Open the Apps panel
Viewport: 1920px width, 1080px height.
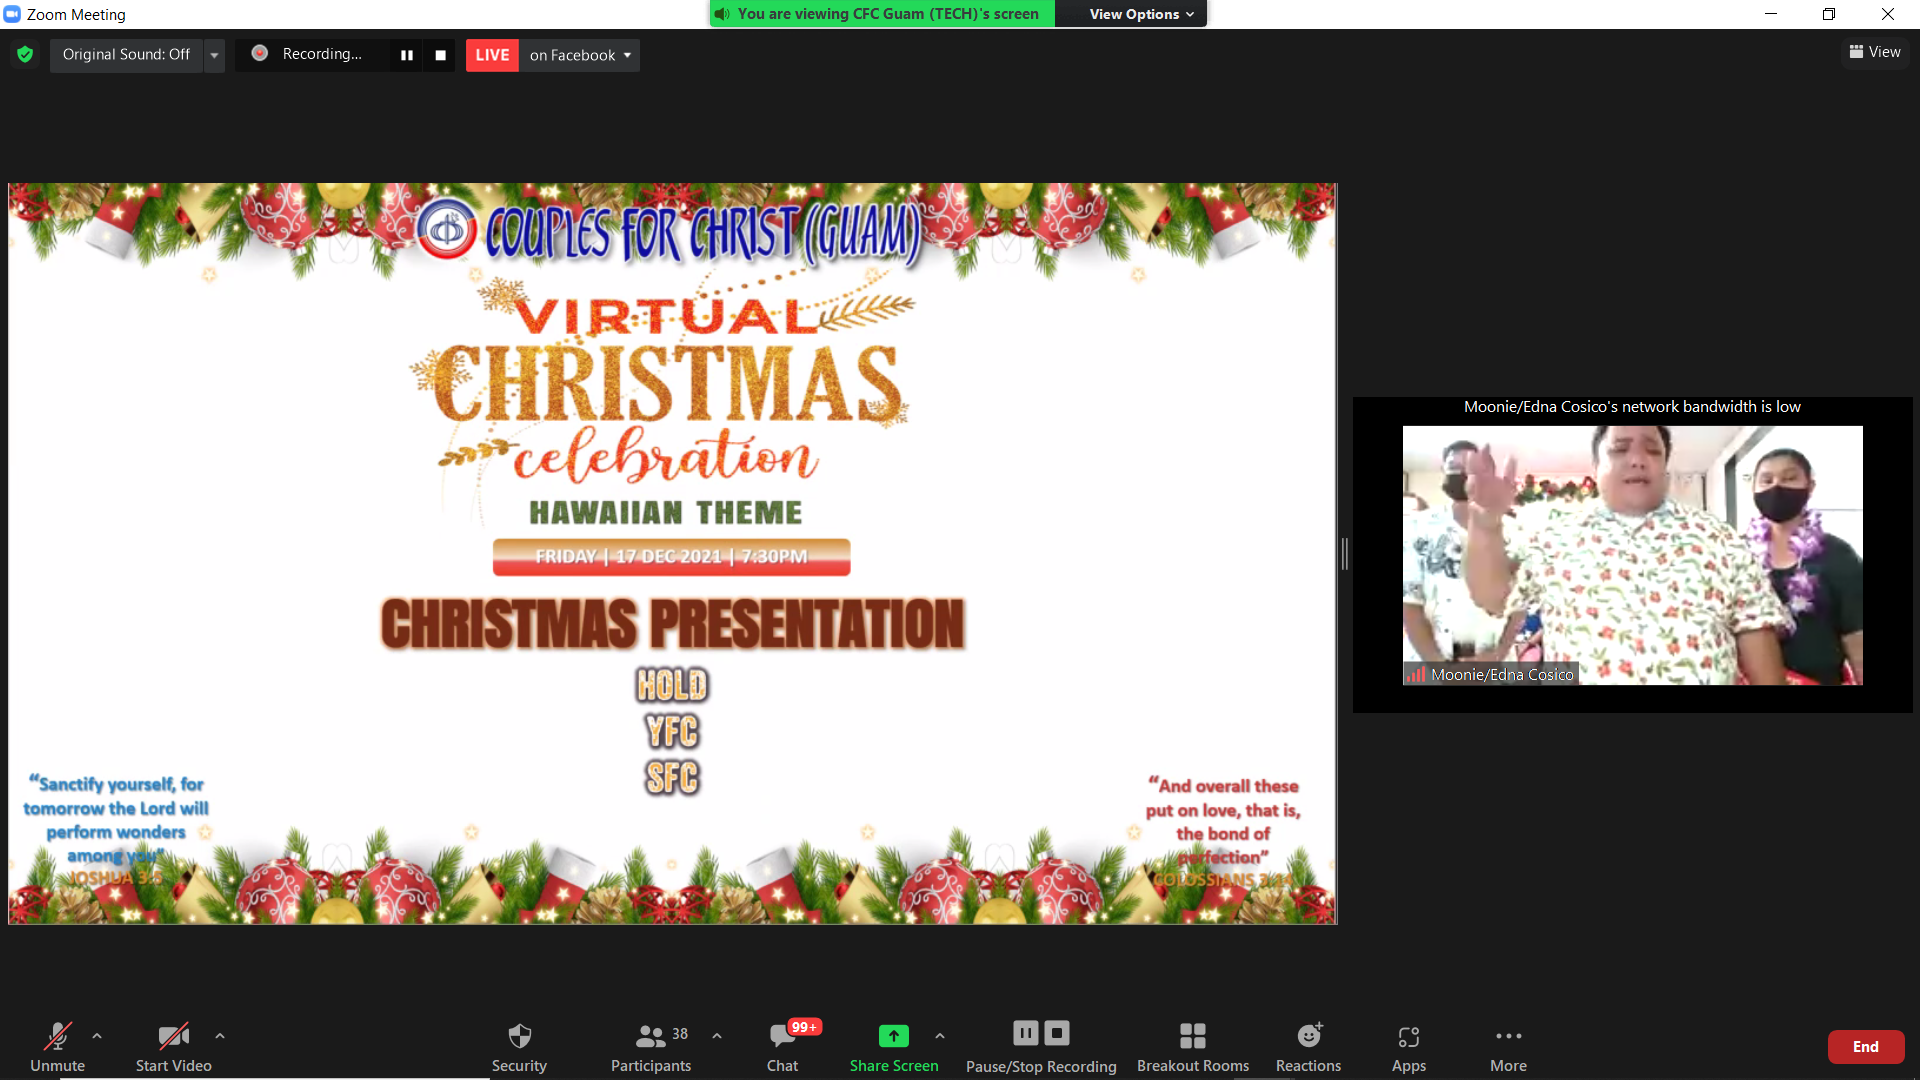[1409, 1046]
